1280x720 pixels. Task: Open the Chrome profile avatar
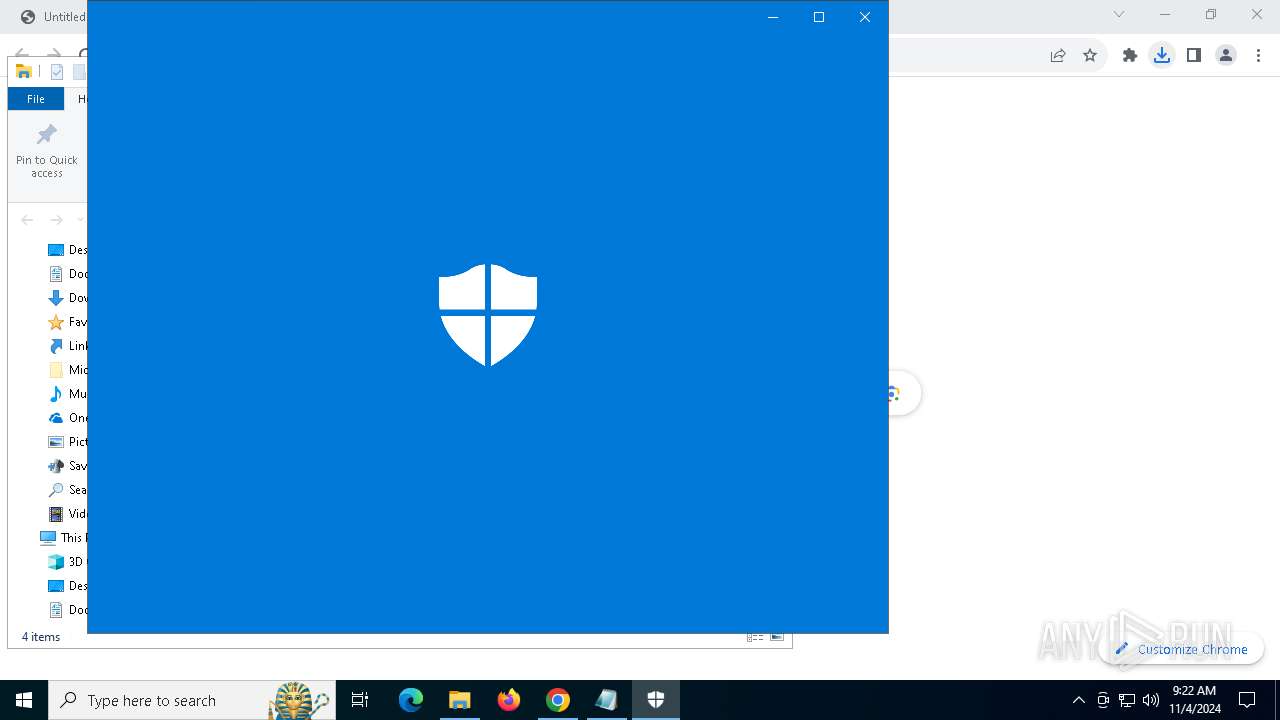pos(1226,56)
